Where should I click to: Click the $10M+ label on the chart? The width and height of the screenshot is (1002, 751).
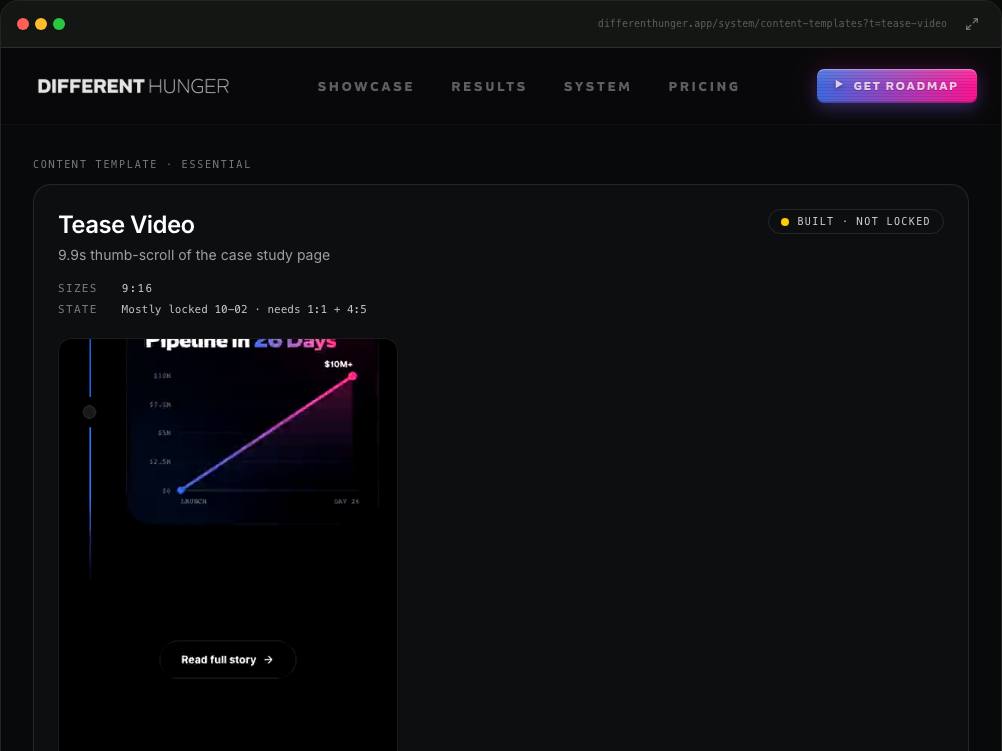pyautogui.click(x=338, y=364)
